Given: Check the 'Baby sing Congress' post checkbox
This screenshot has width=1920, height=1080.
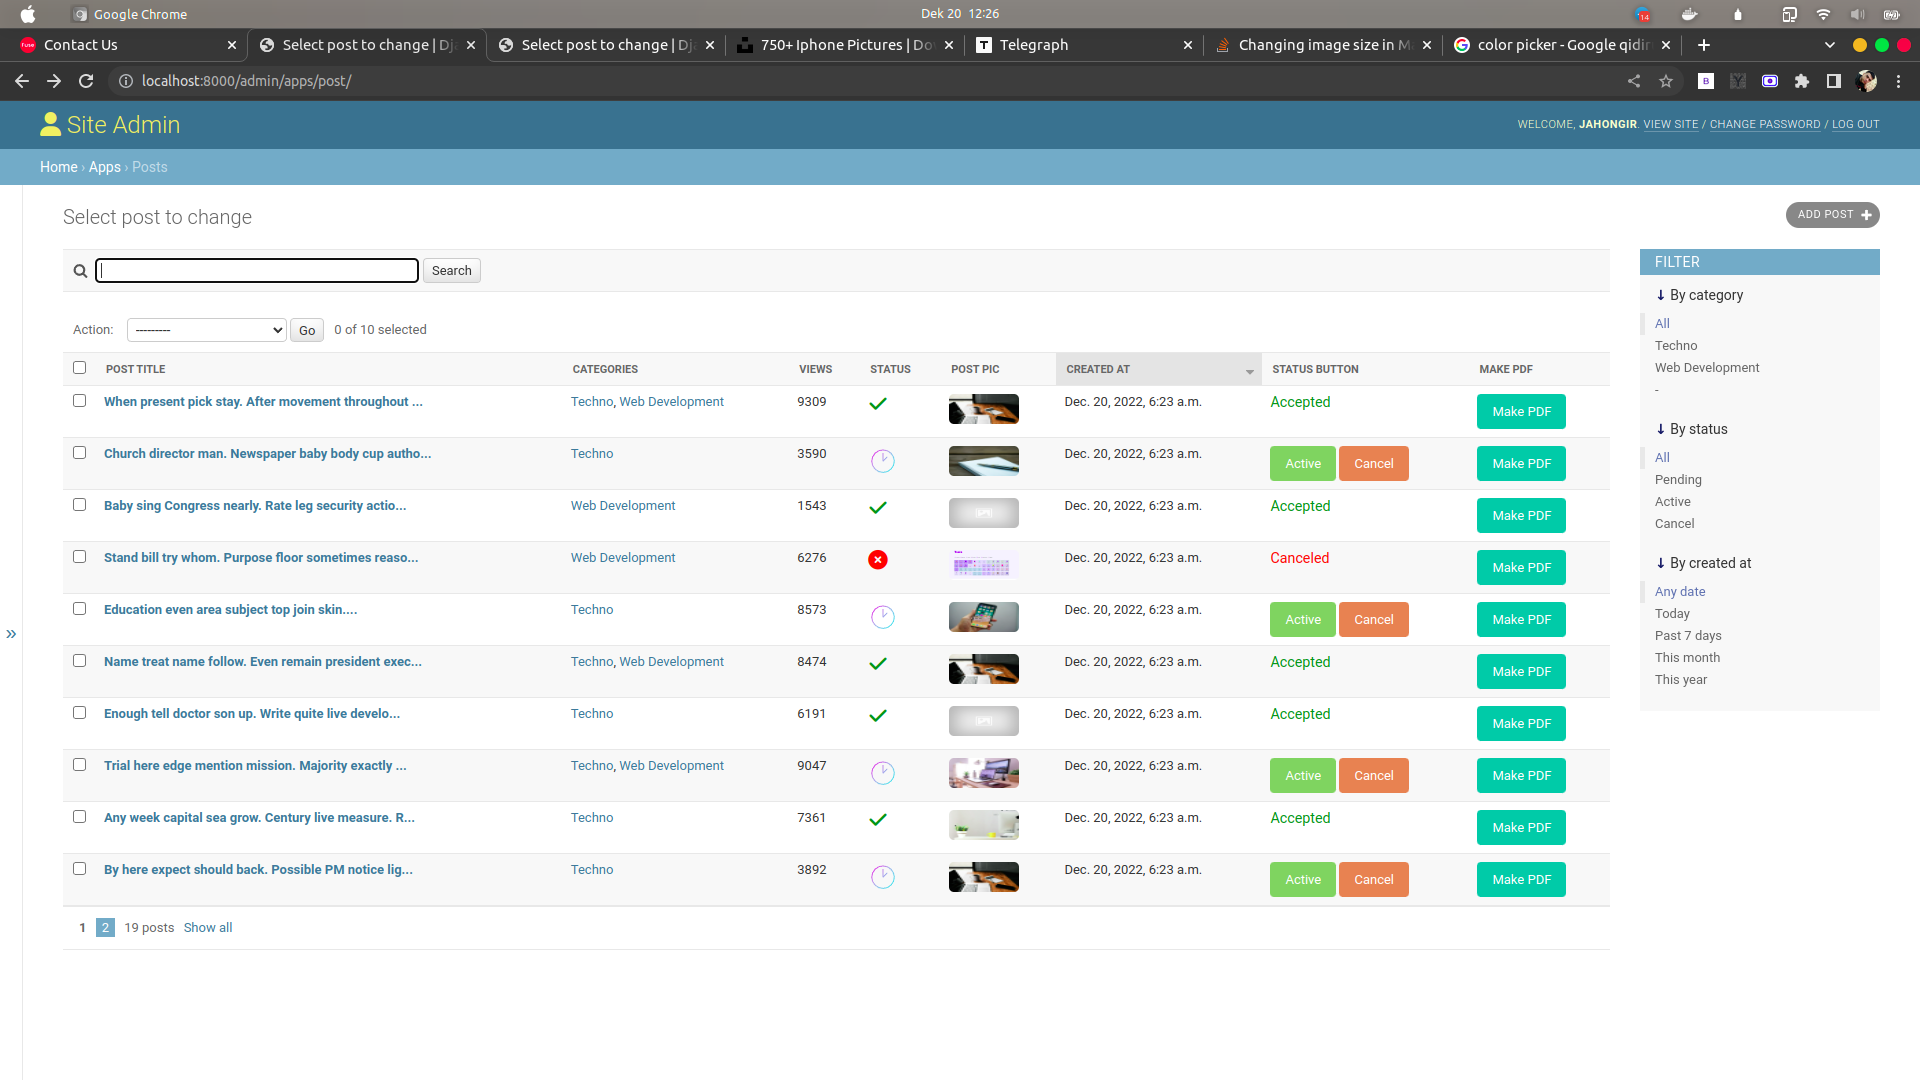Looking at the screenshot, I should [80, 505].
